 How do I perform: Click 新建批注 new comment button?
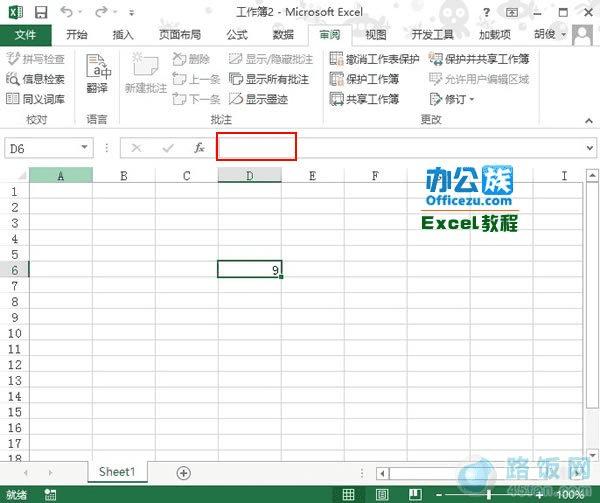[x=146, y=74]
